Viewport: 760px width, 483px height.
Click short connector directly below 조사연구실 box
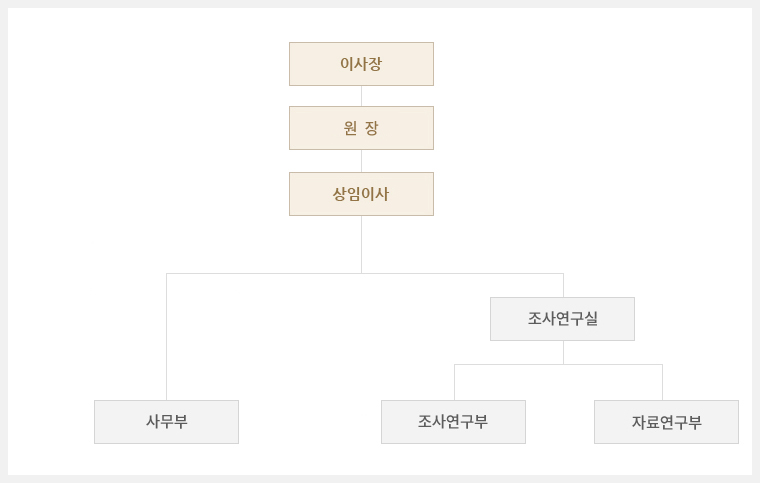pyautogui.click(x=563, y=352)
